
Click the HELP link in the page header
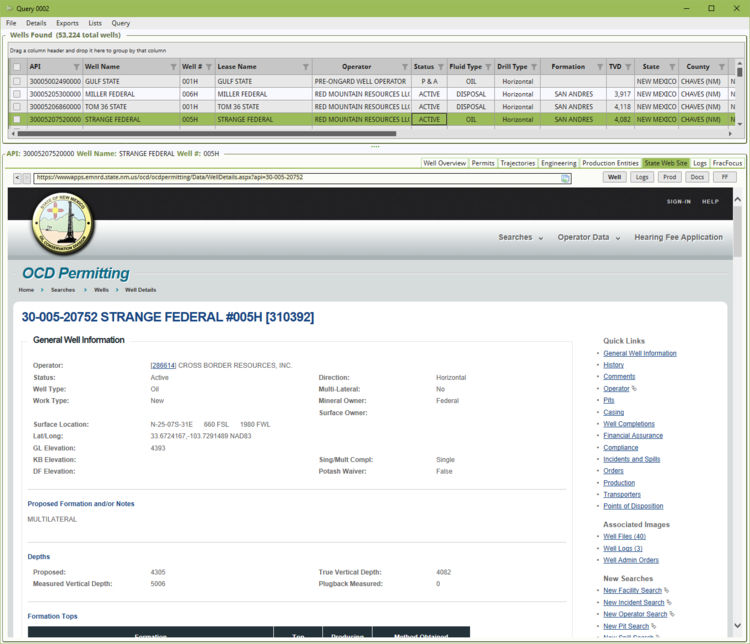[710, 202]
